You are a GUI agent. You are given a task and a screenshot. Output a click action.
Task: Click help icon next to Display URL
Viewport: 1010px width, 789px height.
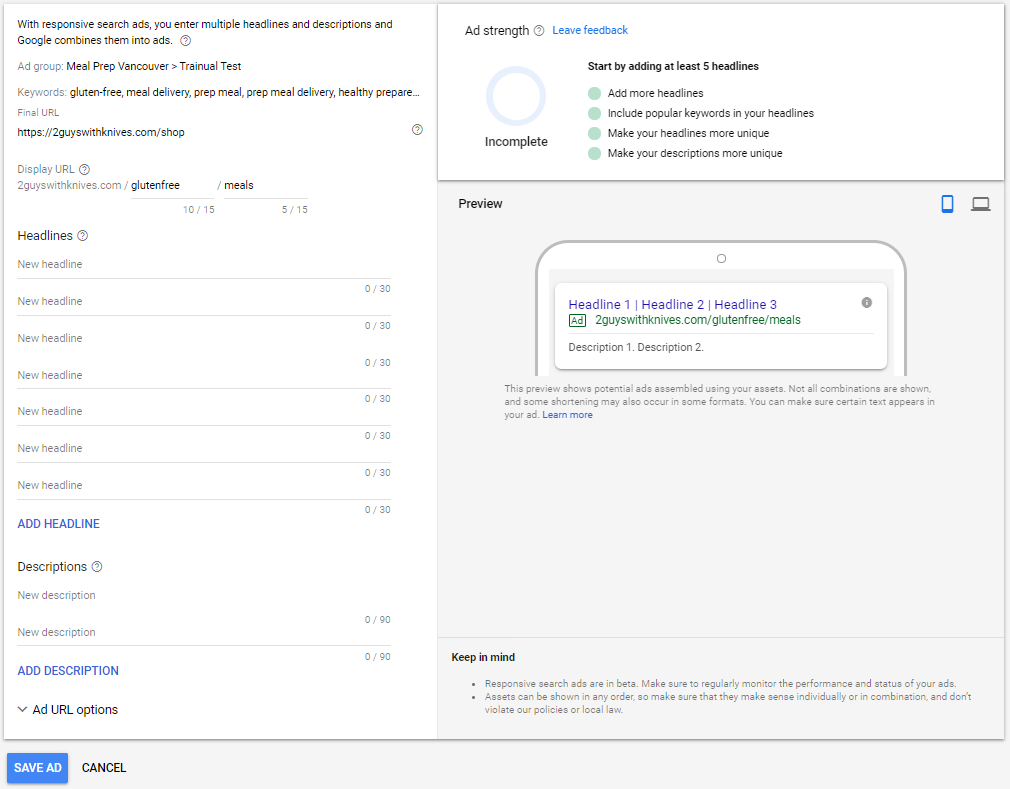pyautogui.click(x=85, y=170)
